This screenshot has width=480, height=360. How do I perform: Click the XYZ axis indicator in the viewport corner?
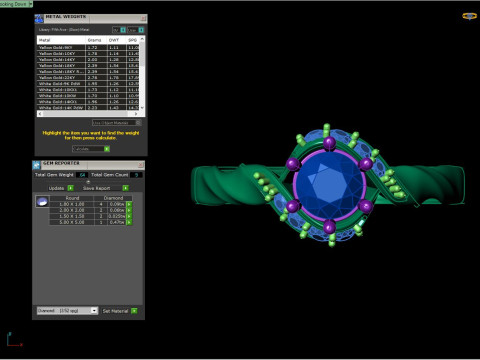click(14, 340)
